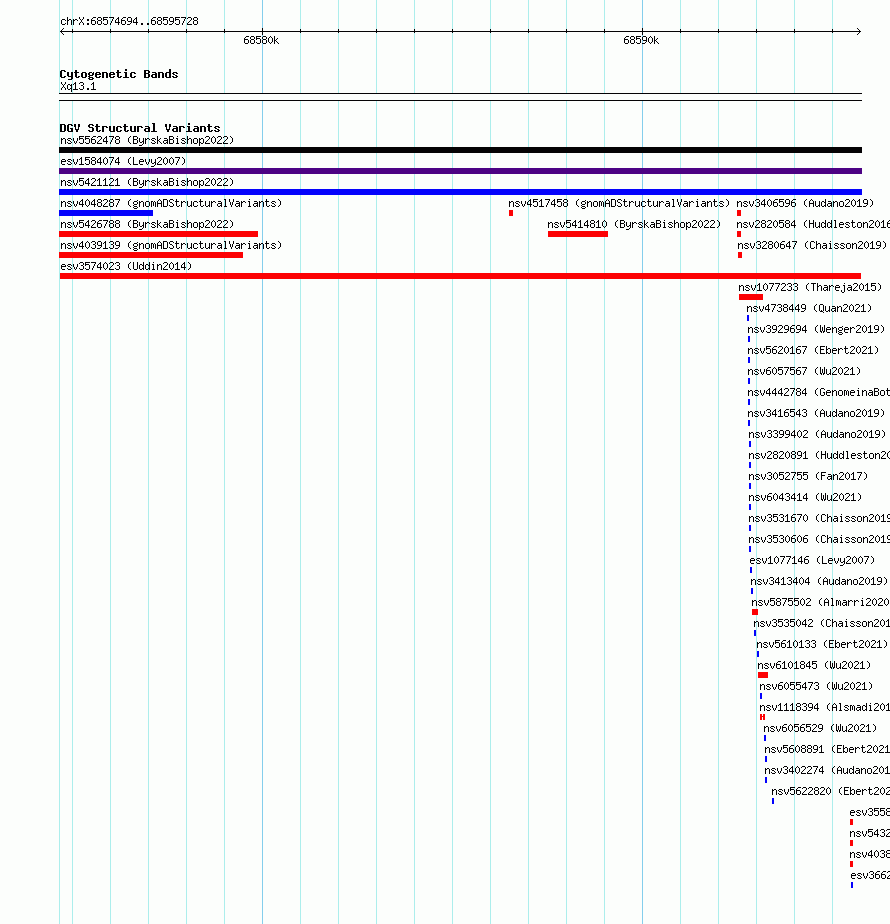The width and height of the screenshot is (890, 924).
Task: Click nsv3052755 (Fan2017) label
Action: [x=808, y=476]
